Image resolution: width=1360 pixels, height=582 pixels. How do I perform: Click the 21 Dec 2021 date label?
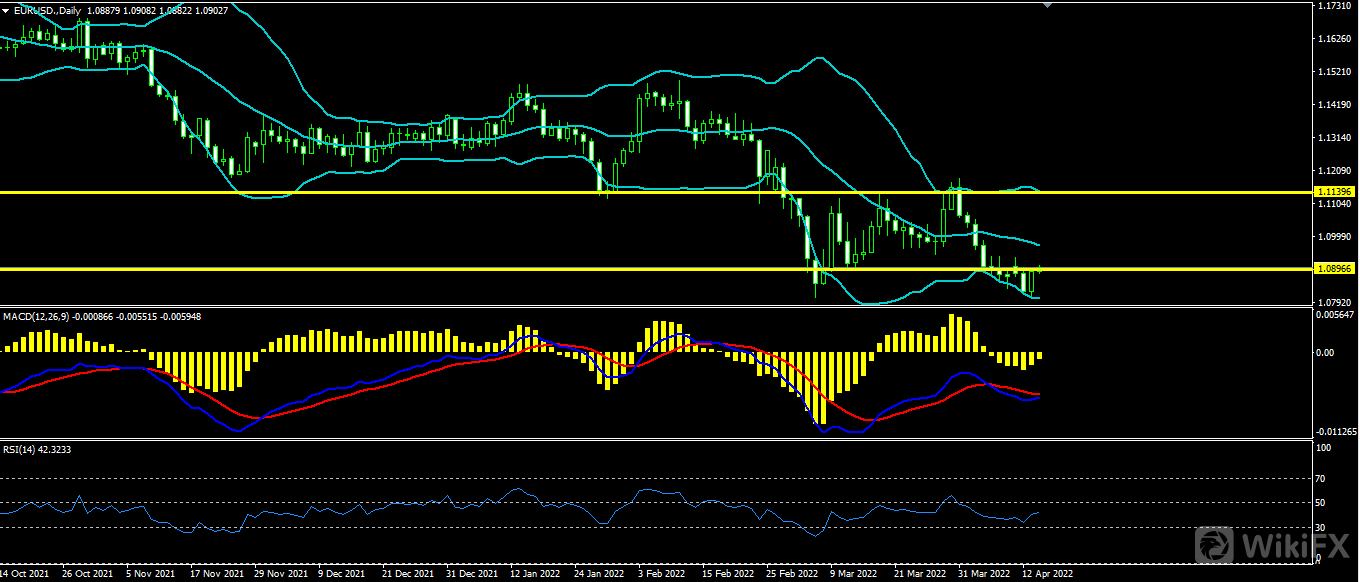[407, 575]
